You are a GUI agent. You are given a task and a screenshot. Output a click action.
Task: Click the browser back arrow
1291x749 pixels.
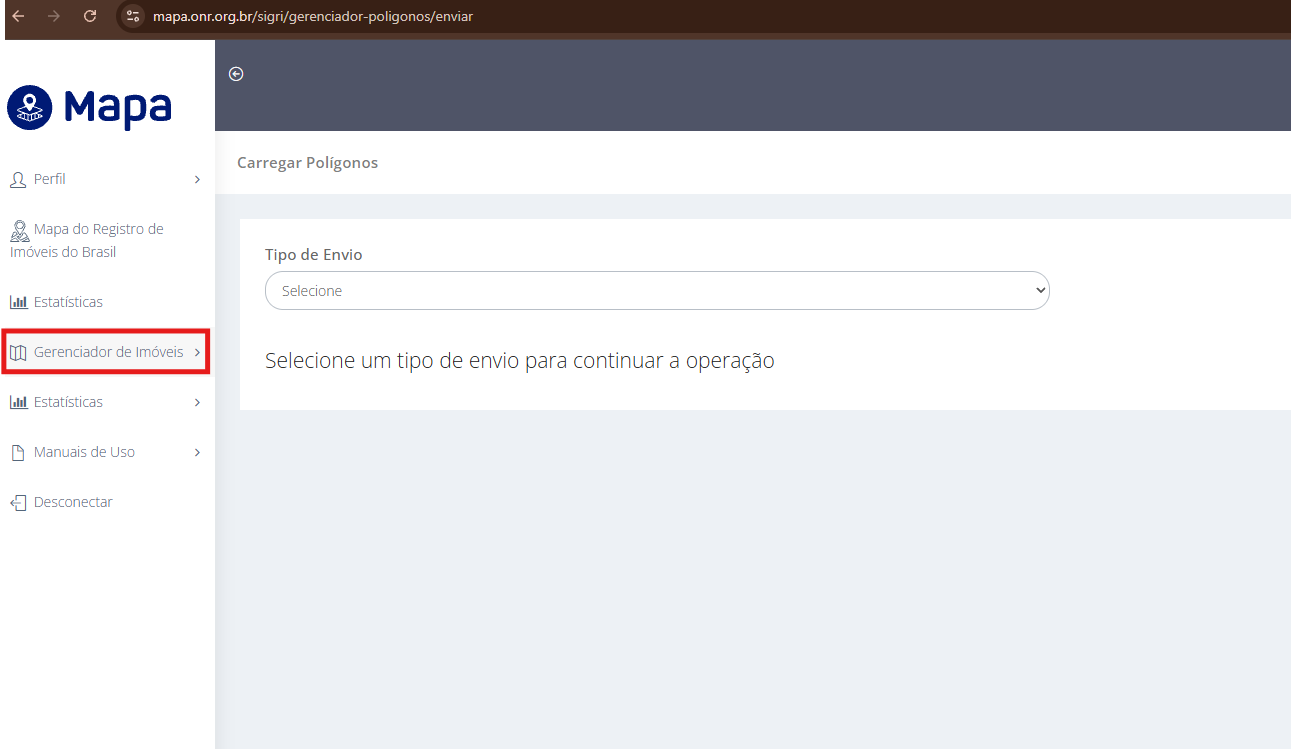18,16
